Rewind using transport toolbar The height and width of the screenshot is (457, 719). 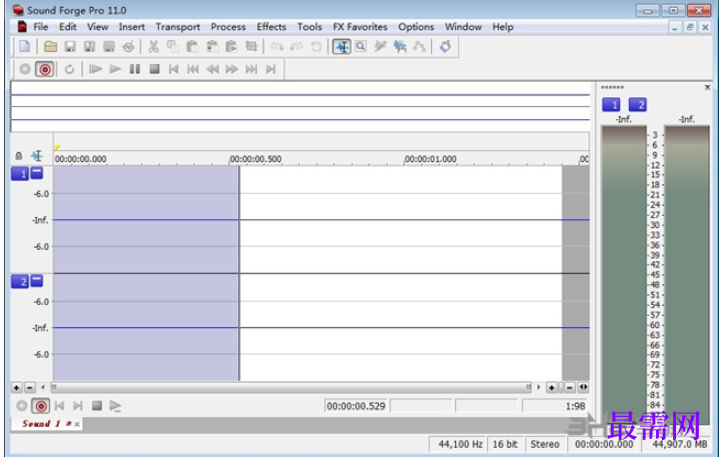point(212,69)
